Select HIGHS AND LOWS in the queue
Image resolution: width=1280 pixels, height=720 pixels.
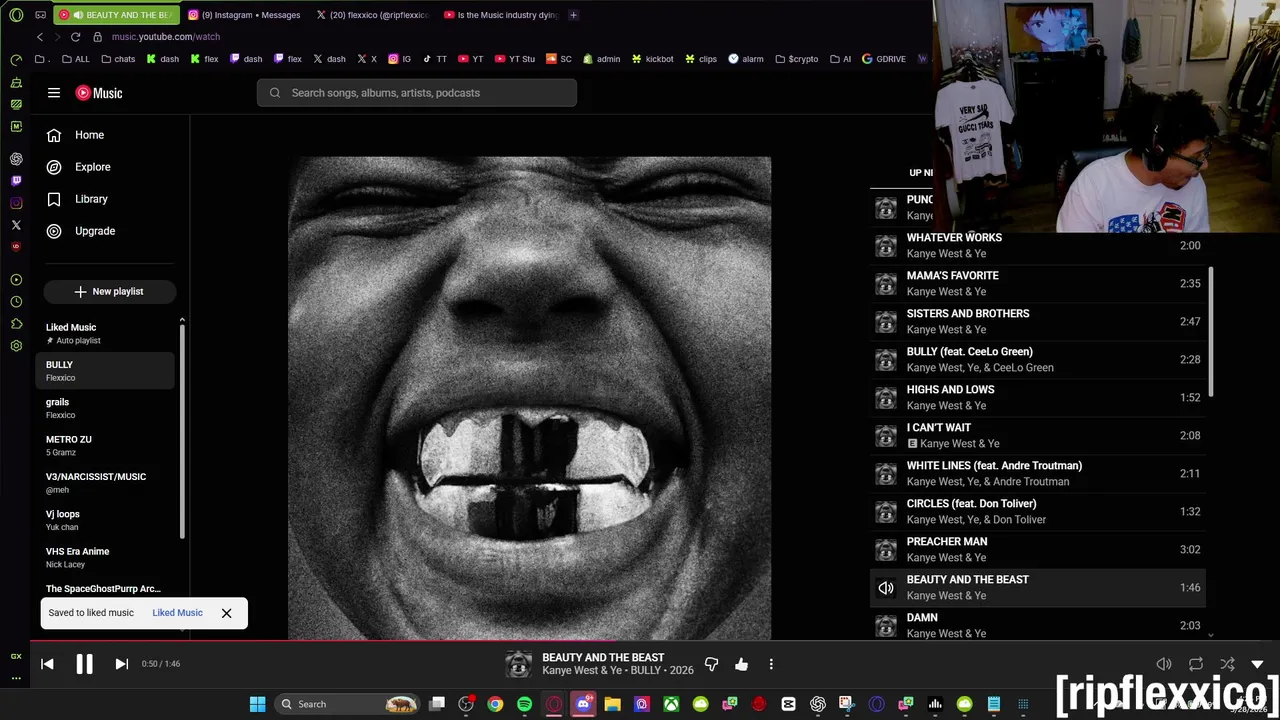(x=1037, y=397)
